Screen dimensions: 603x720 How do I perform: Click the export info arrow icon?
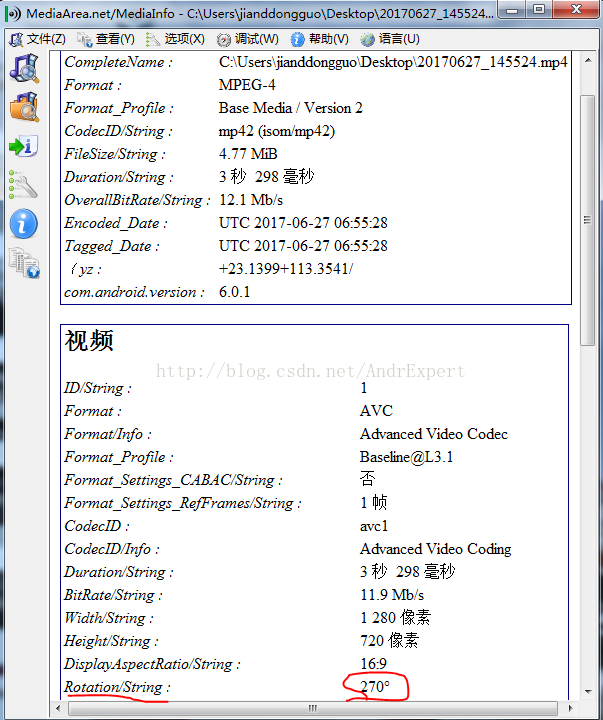(x=23, y=146)
